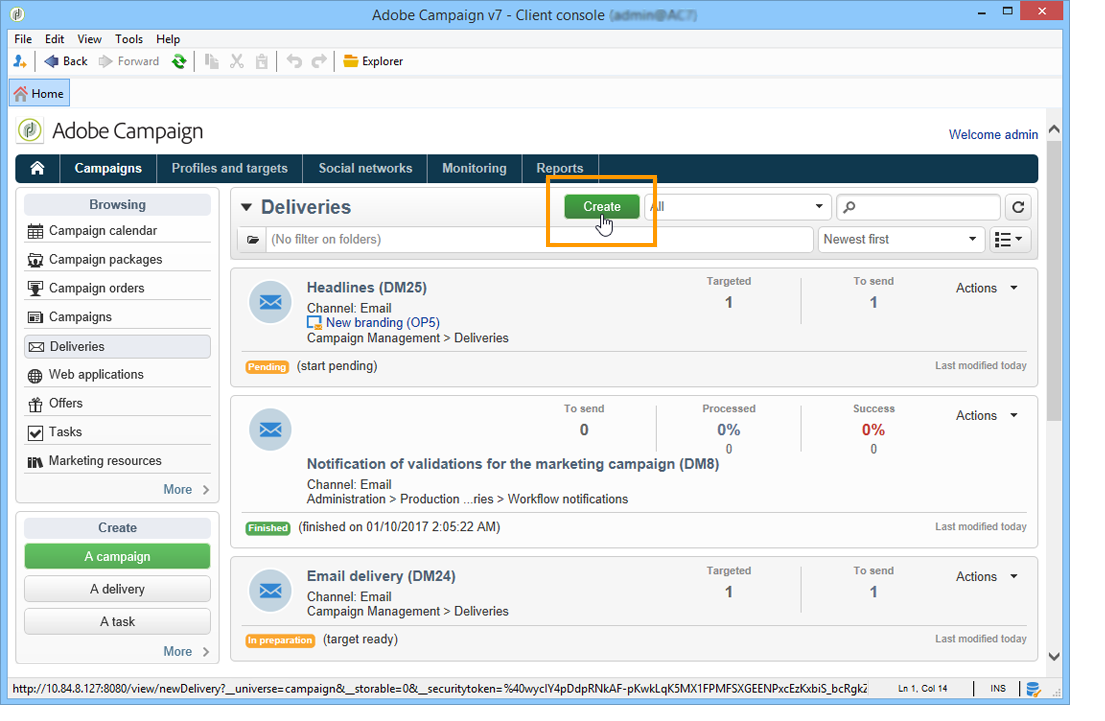The image size is (1105, 721).
Task: Switch to the Campaigns tab
Action: pos(108,168)
